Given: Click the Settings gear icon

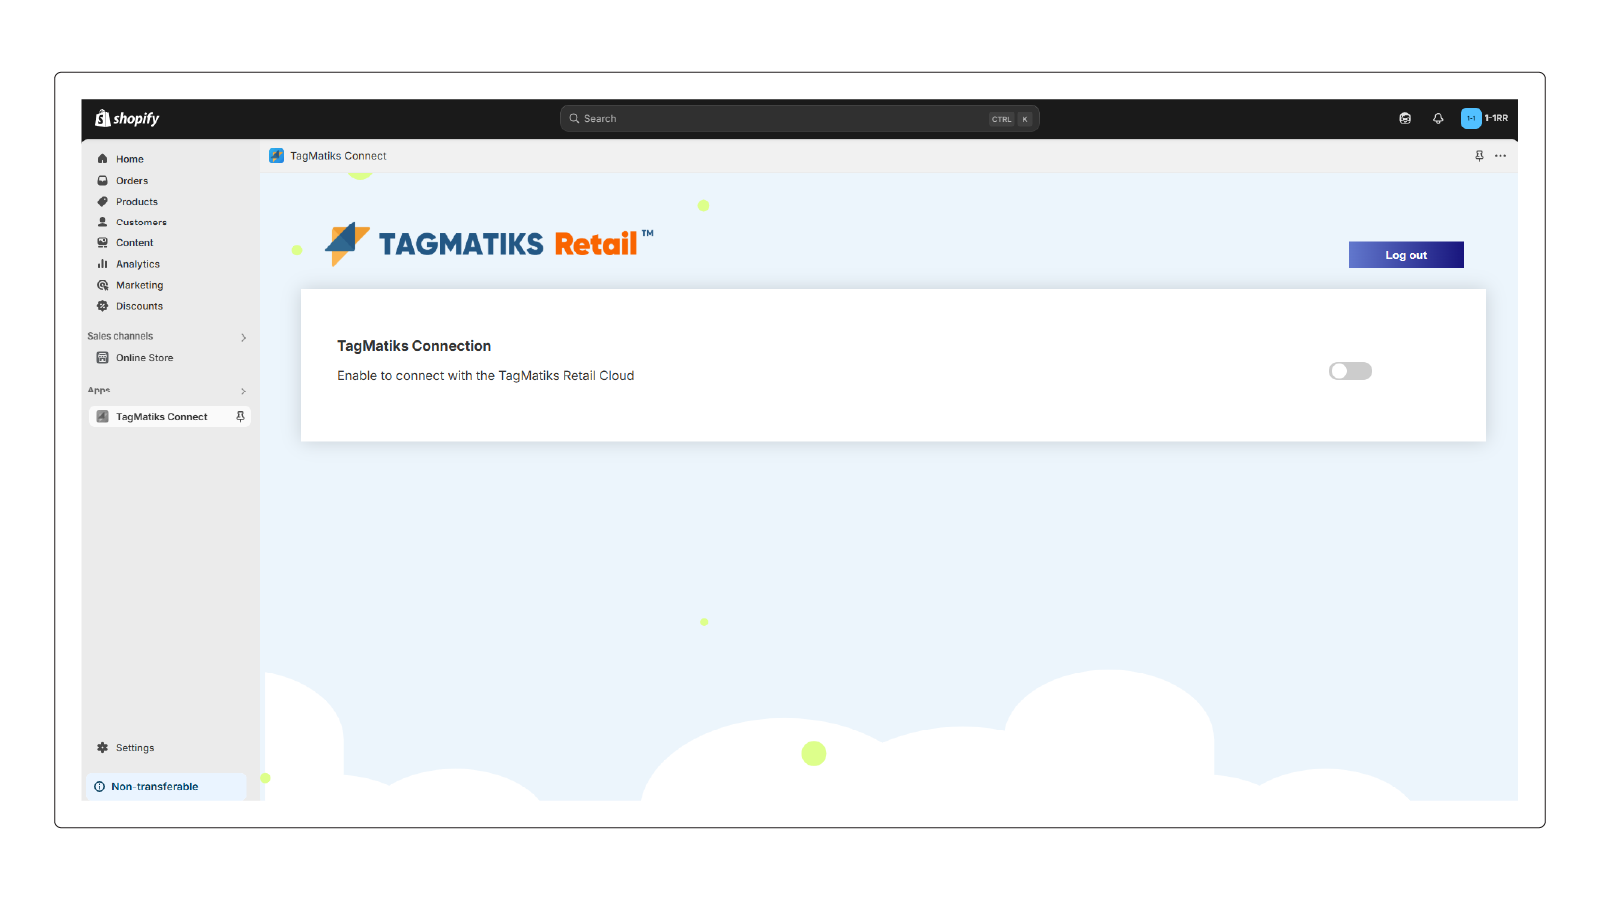Looking at the screenshot, I should click(102, 748).
